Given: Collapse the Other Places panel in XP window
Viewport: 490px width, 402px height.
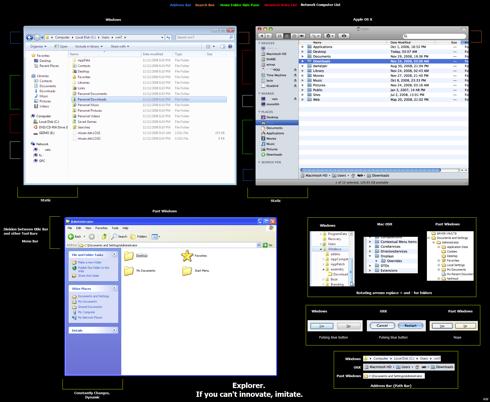Looking at the screenshot, I should coord(114,288).
